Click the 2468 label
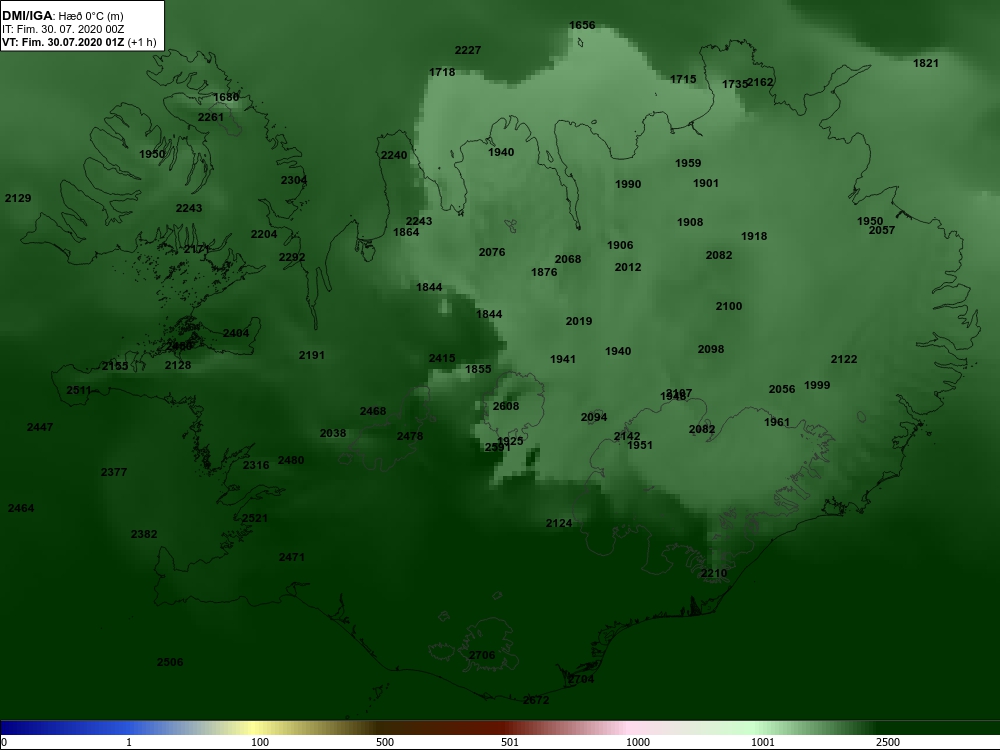Viewport: 1000px width, 750px height. [372, 411]
